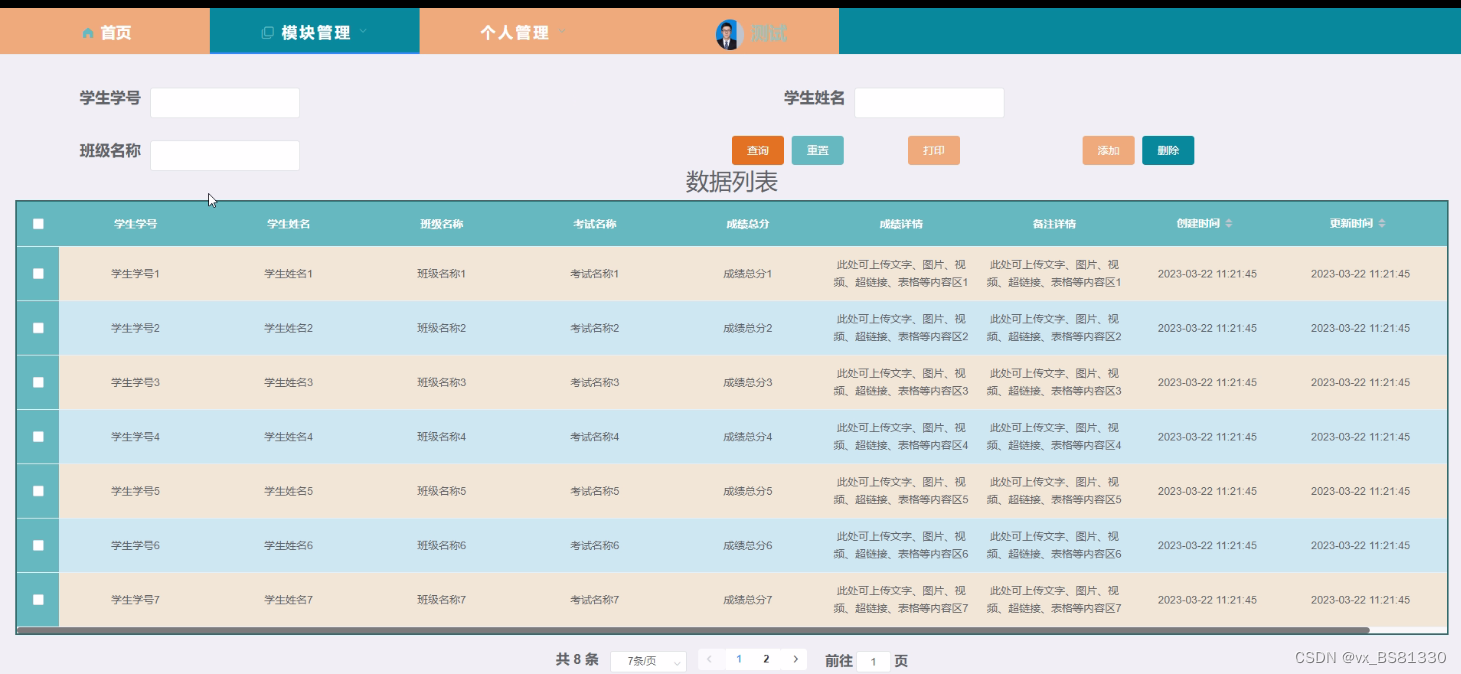Click the 重置 reset button
Image resolution: width=1461 pixels, height=674 pixels.
[818, 150]
